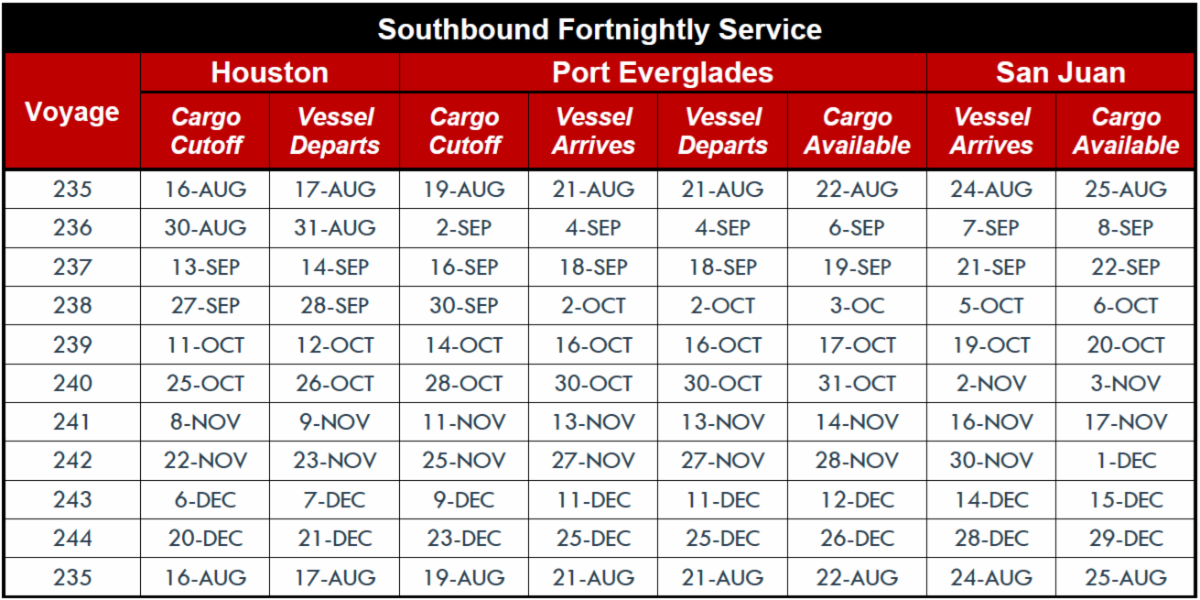This screenshot has height=600, width=1200.
Task: Click San Juan's Cargo Available header
Action: tap(1126, 131)
